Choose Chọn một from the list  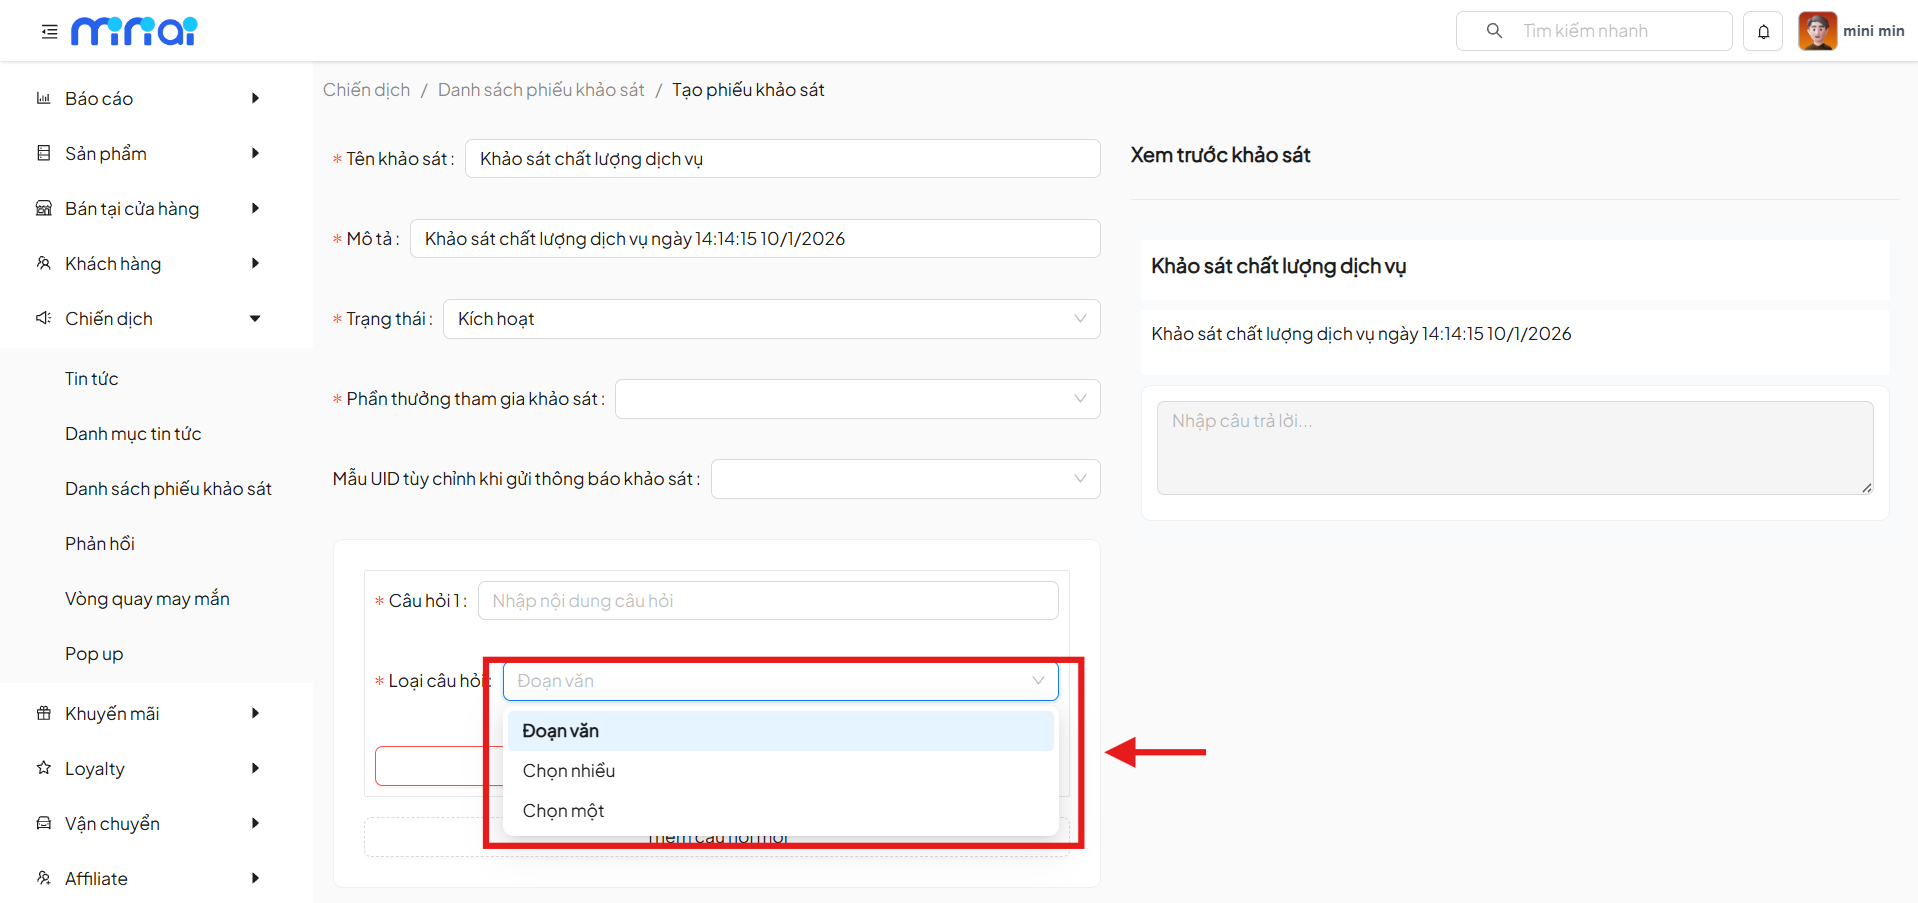563,811
